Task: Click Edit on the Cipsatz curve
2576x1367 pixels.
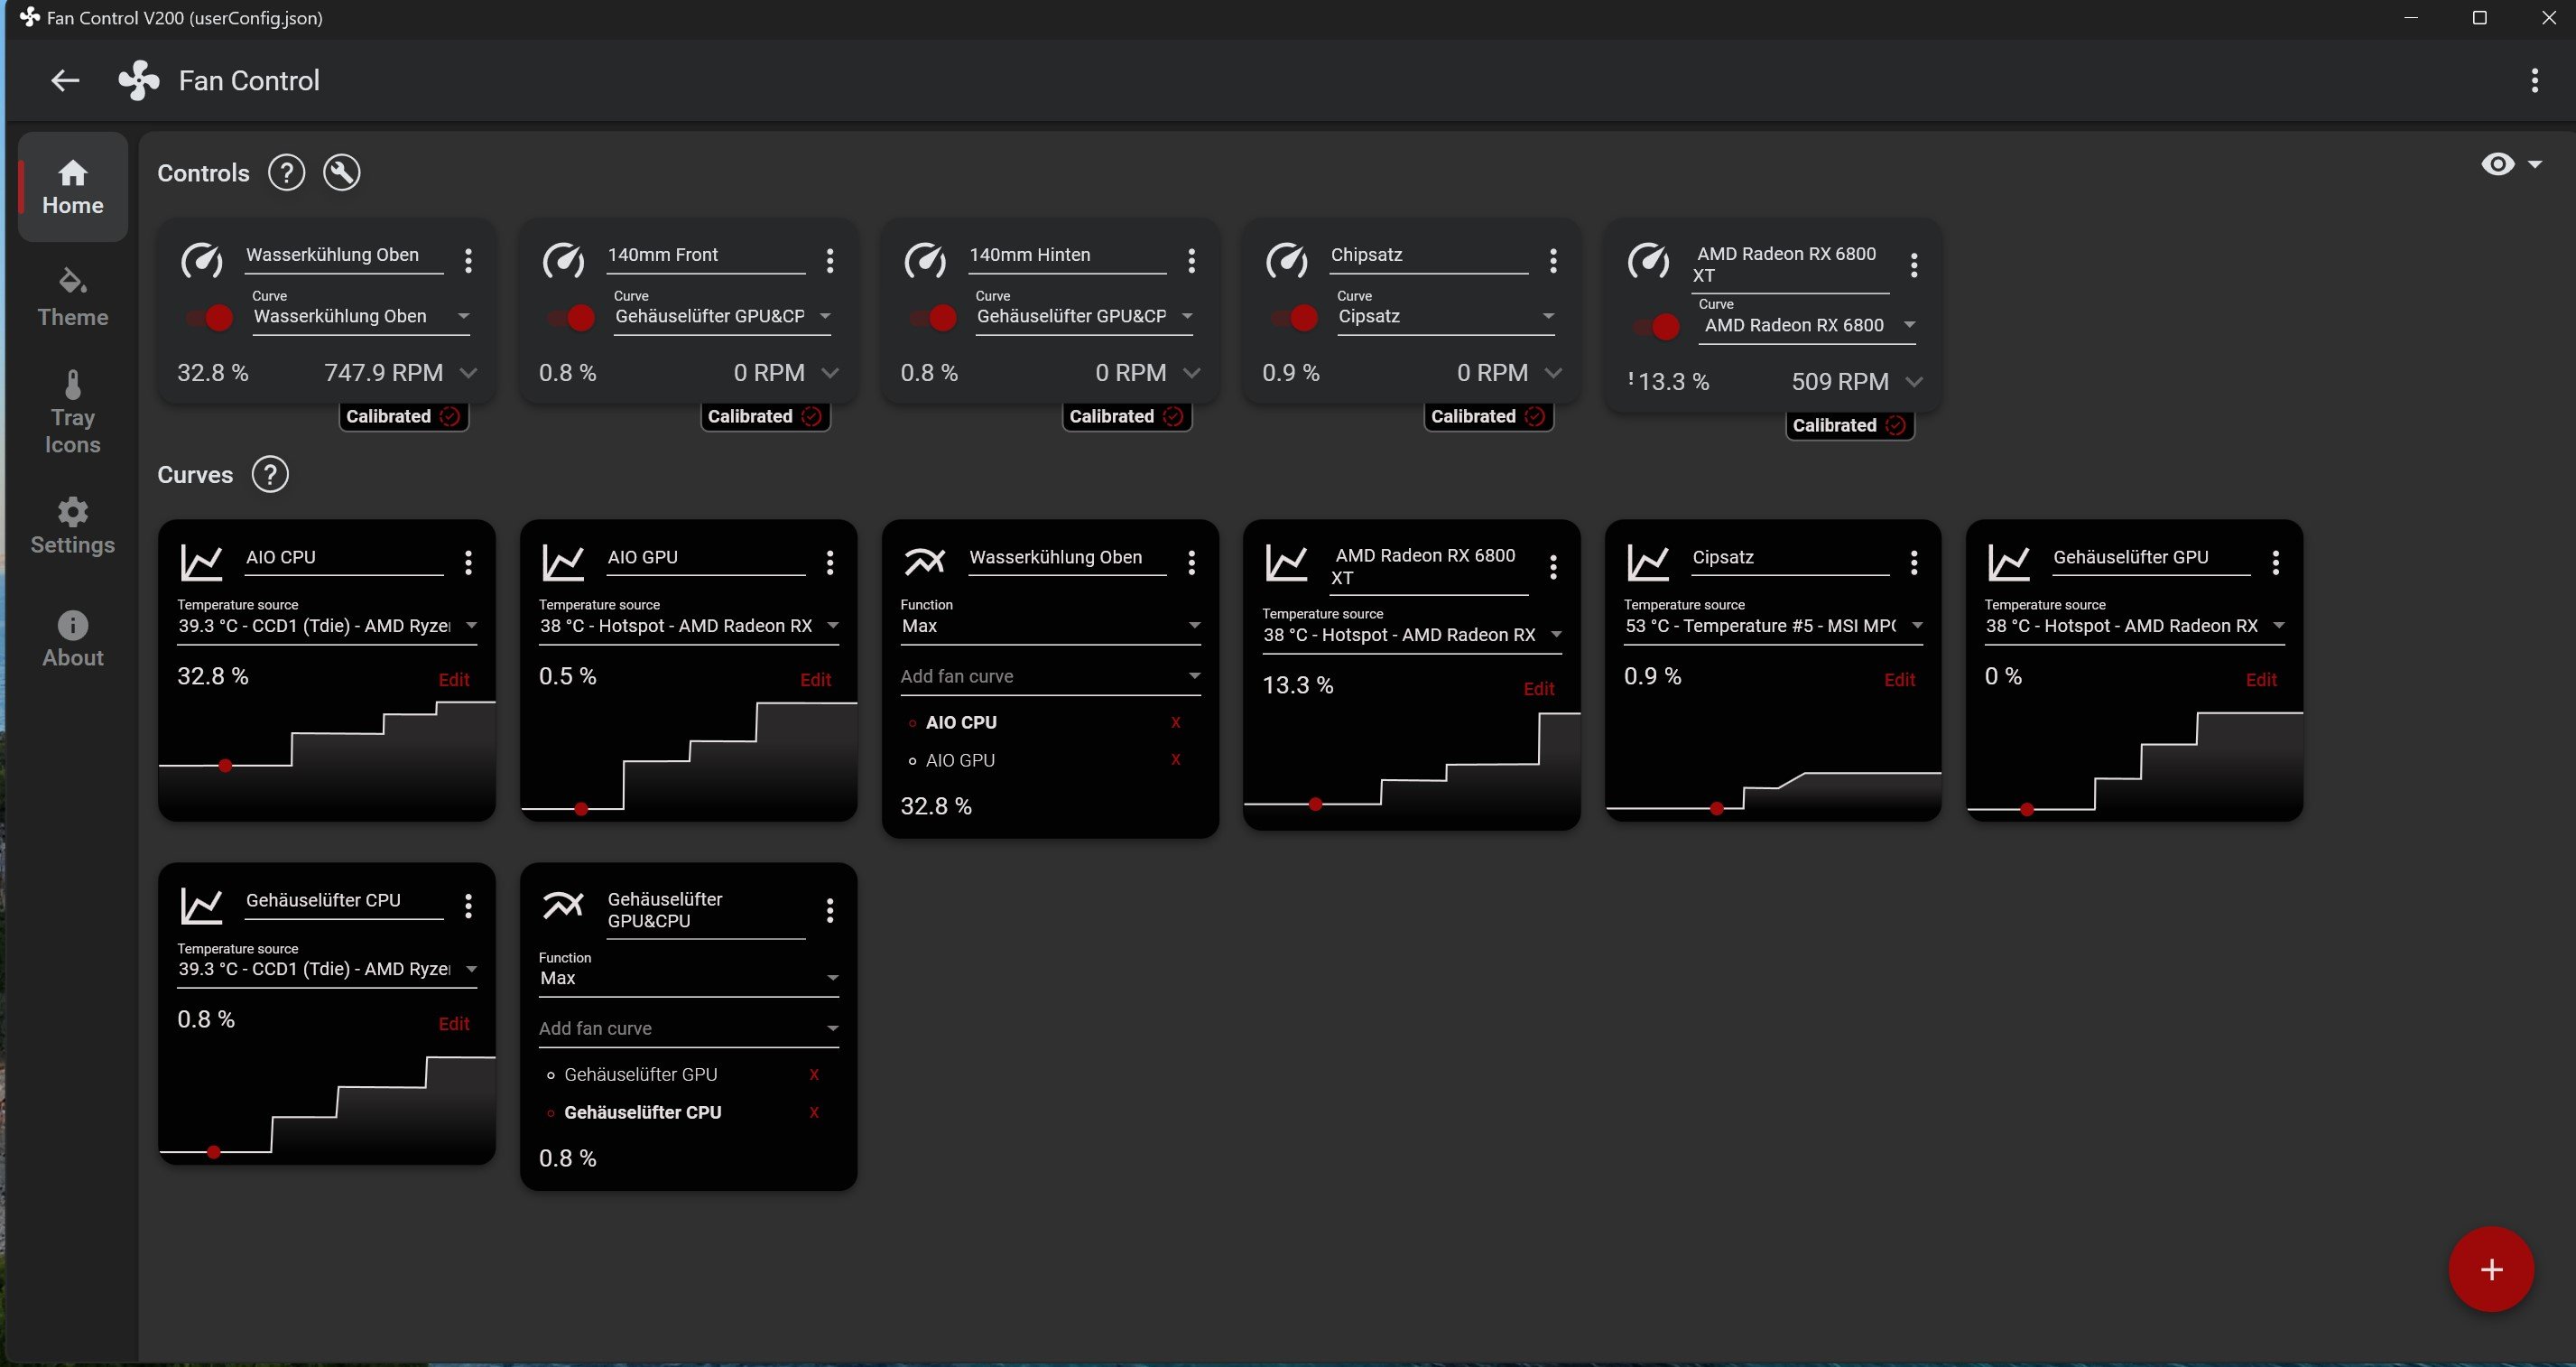Action: pos(1898,680)
